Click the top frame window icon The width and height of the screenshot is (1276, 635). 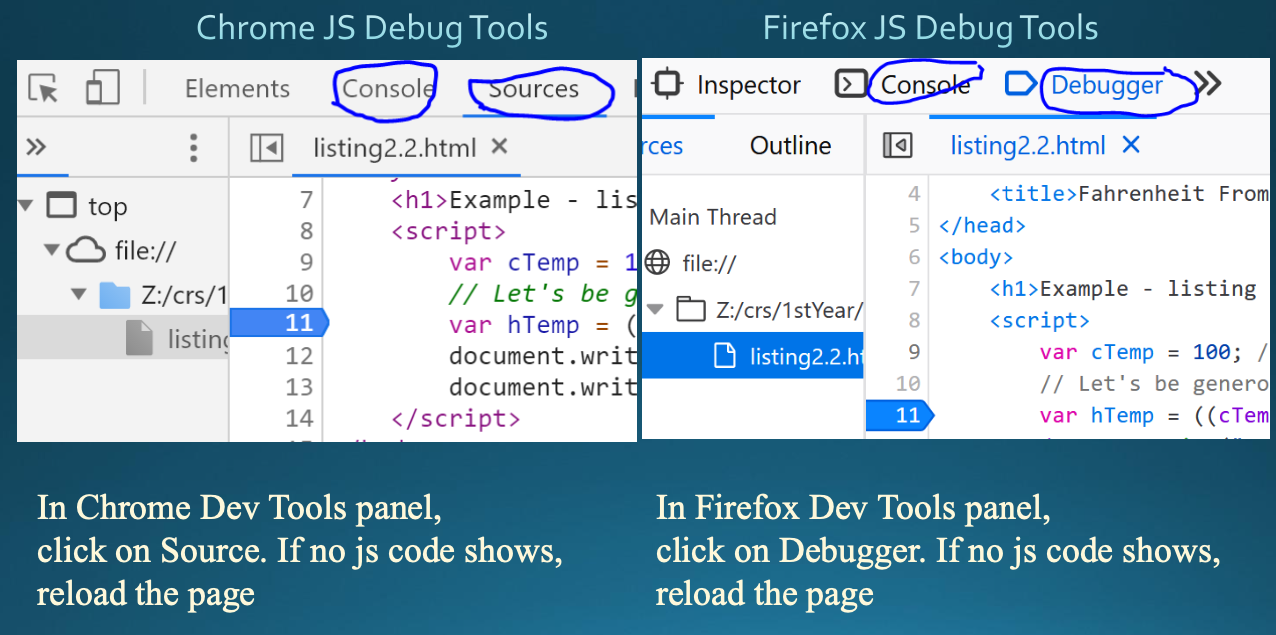[x=62, y=206]
